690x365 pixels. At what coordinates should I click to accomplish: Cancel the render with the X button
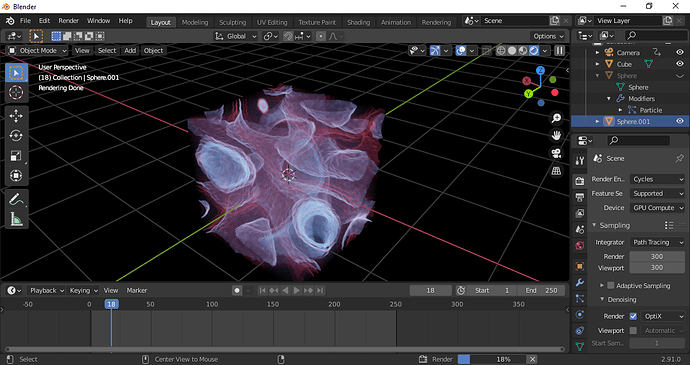(532, 359)
